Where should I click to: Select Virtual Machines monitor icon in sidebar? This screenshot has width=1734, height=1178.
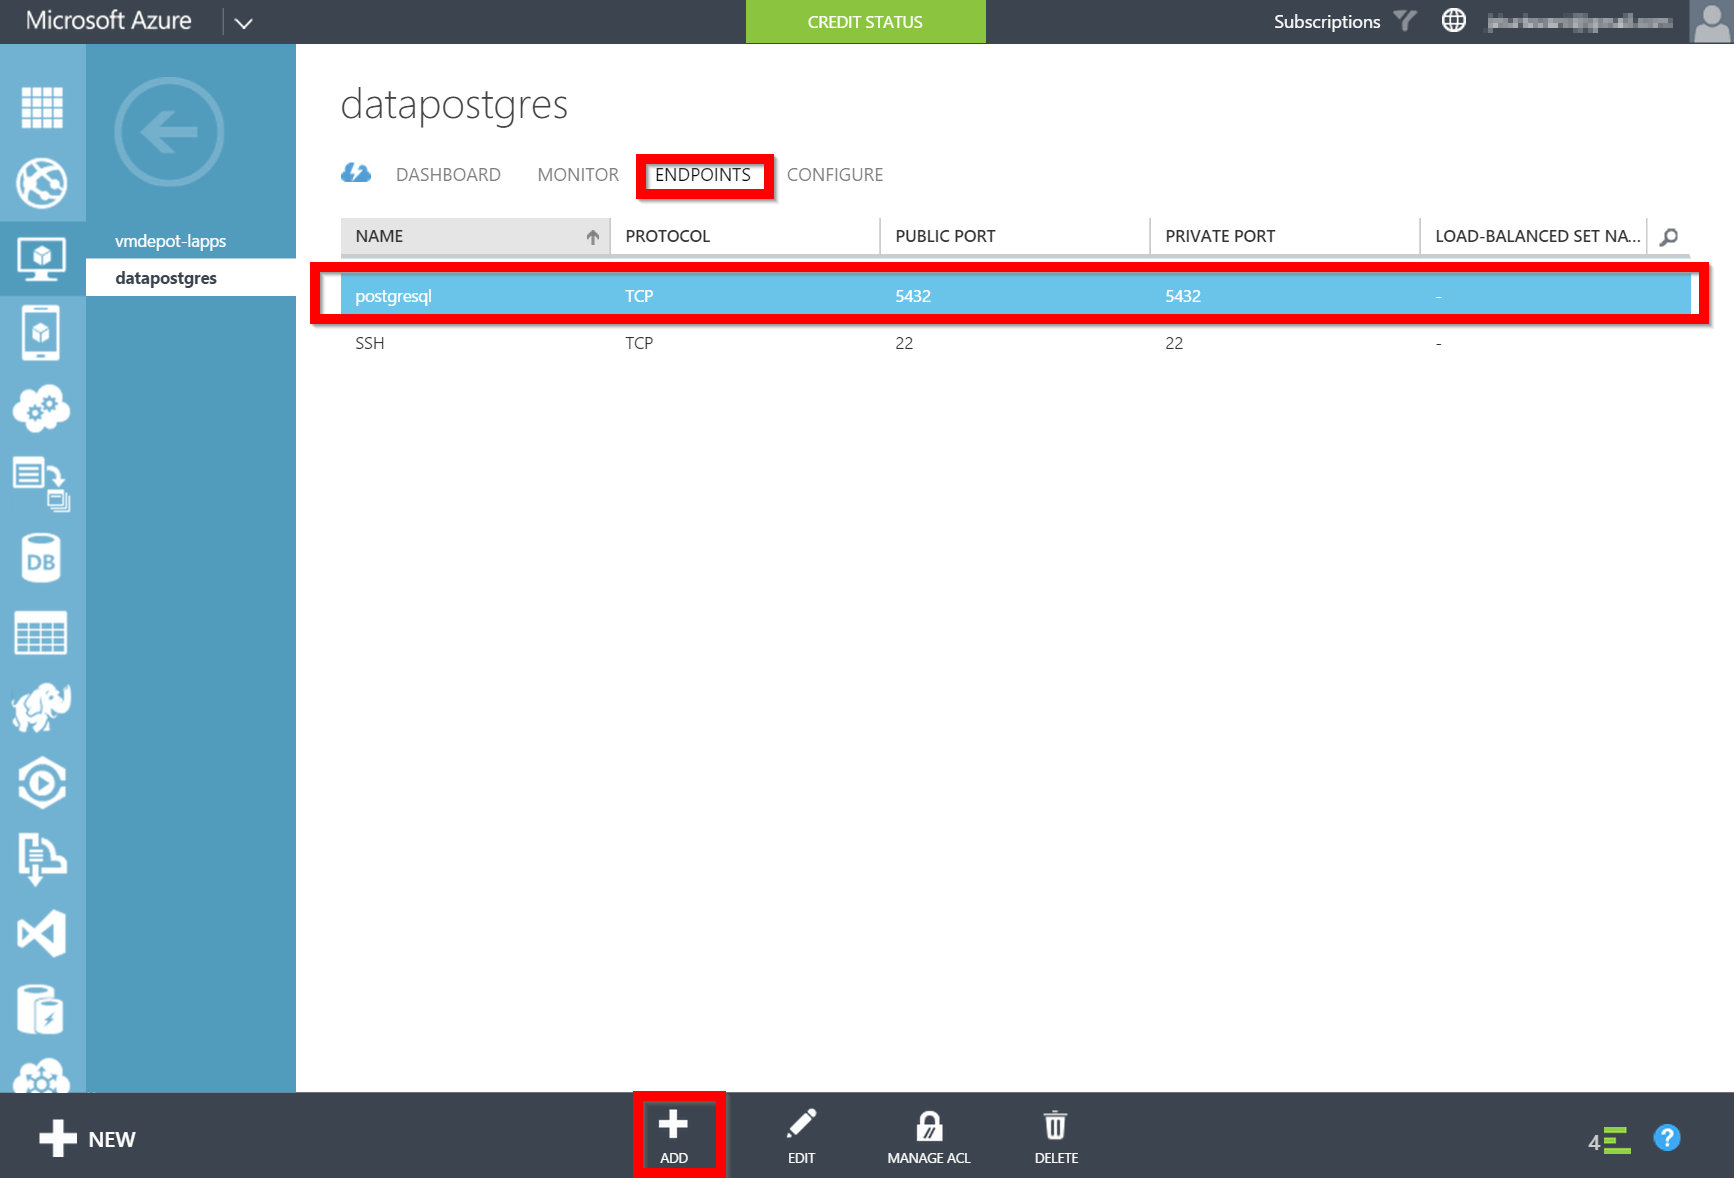coord(42,258)
